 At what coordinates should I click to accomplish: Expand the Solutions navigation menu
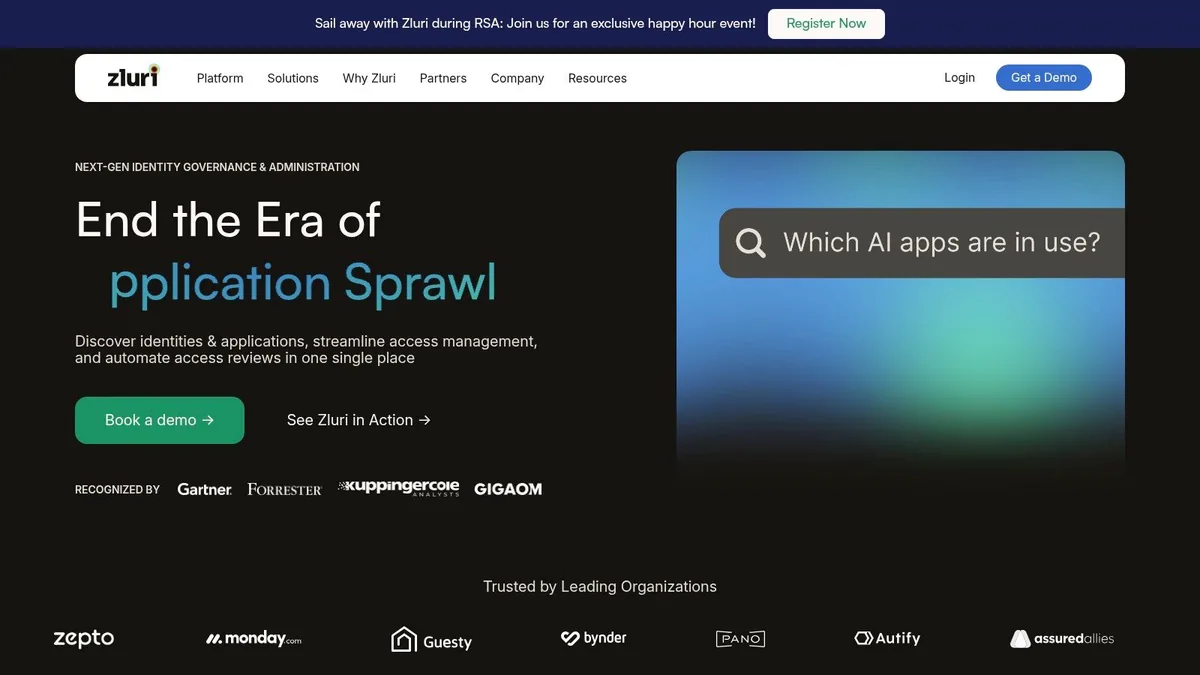pos(293,78)
